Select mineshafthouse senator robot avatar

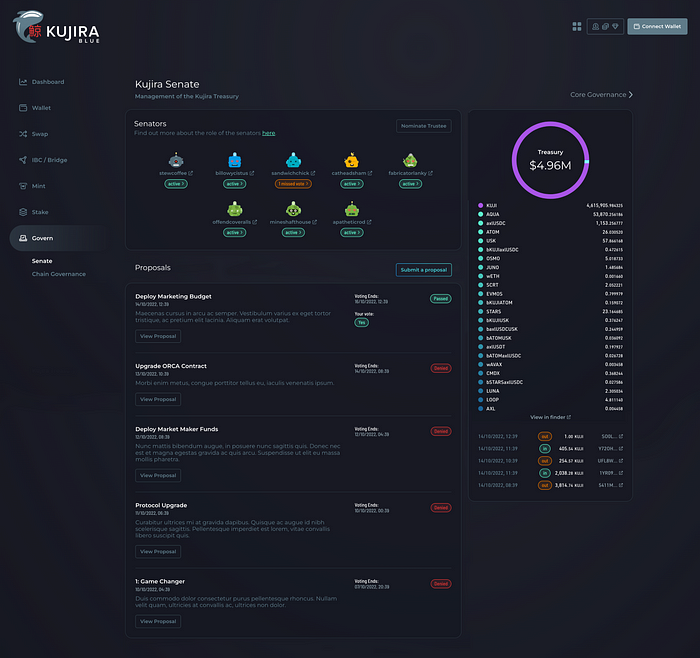[293, 208]
